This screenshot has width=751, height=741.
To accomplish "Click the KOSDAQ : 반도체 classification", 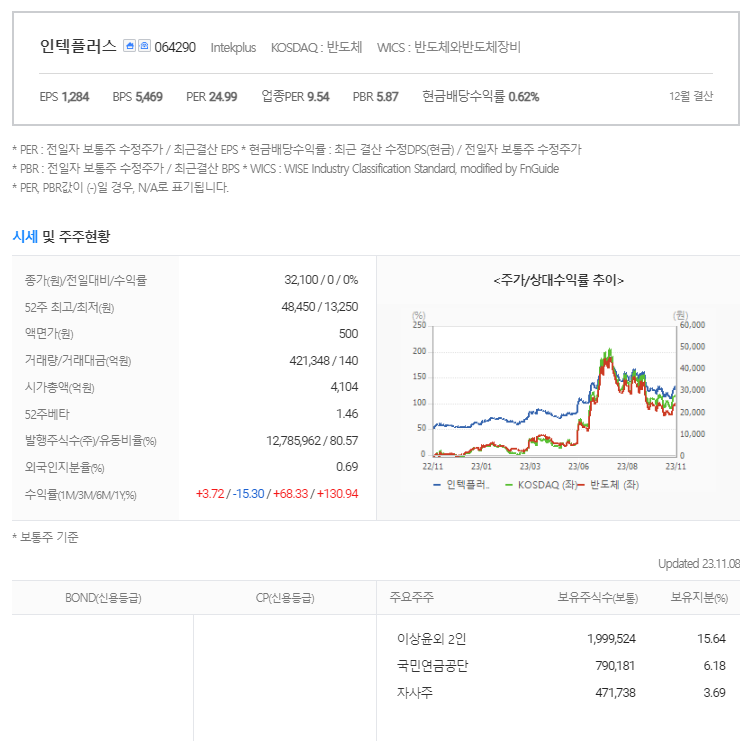I will pyautogui.click(x=316, y=47).
